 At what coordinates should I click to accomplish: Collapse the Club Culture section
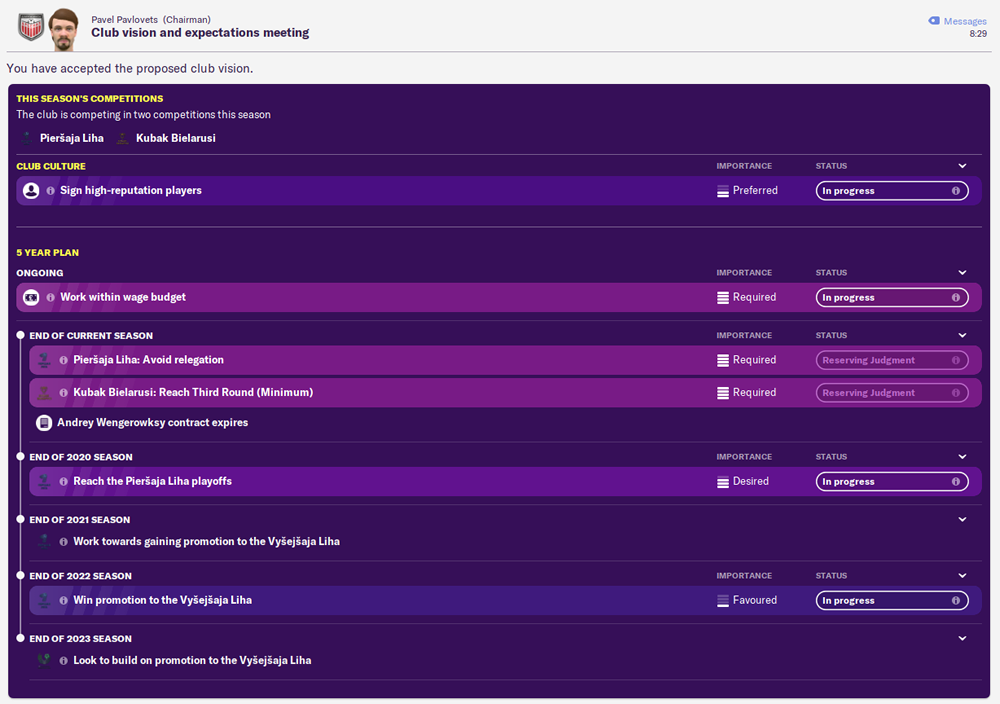(962, 166)
